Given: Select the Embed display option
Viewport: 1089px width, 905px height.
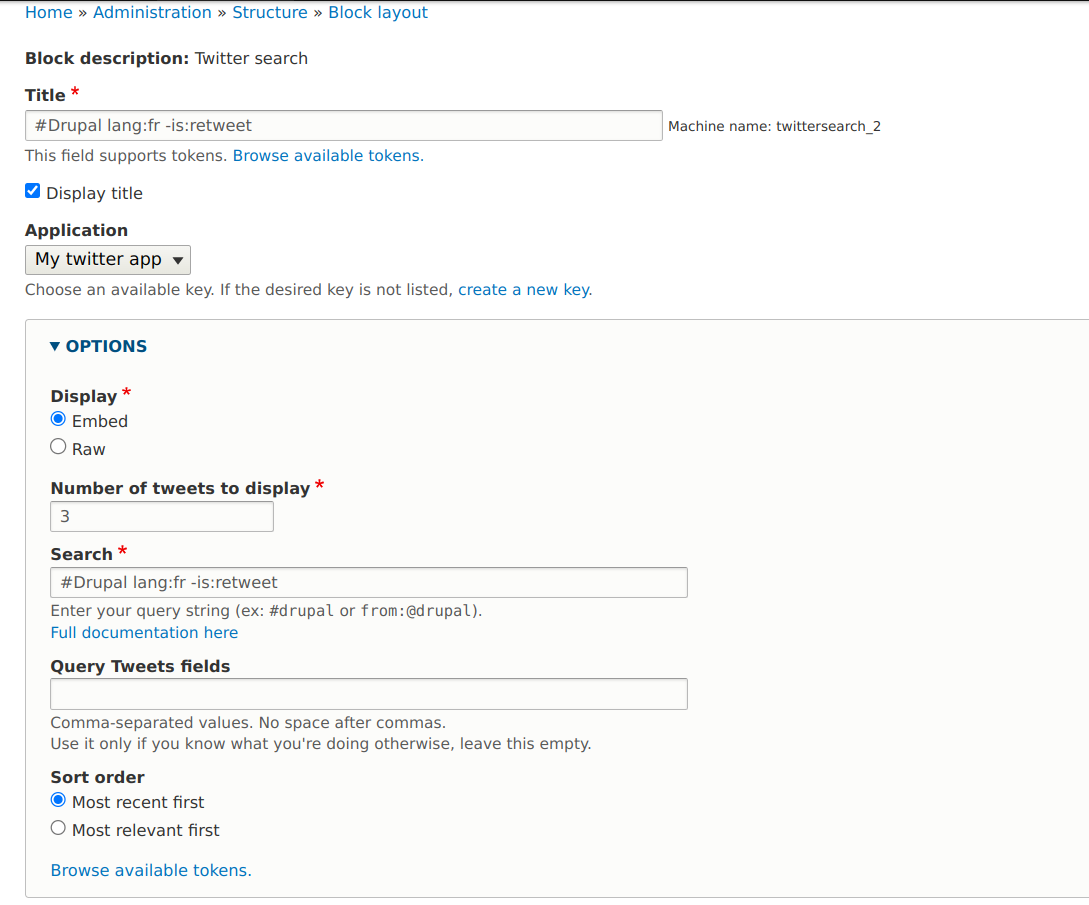Looking at the screenshot, I should (58, 420).
